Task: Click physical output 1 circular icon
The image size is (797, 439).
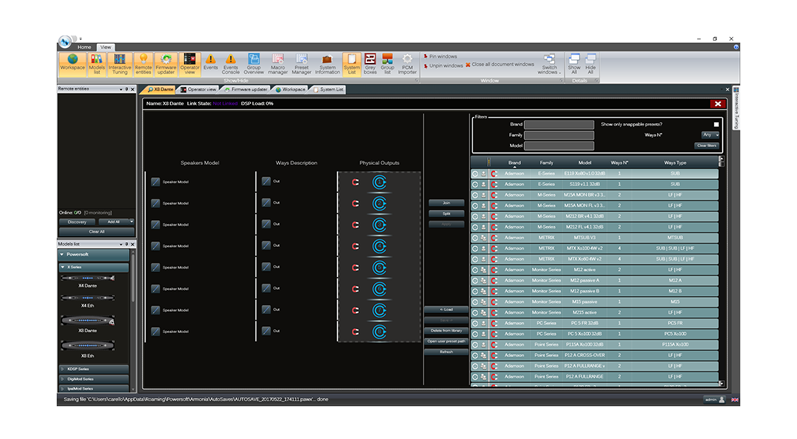Action: (379, 182)
